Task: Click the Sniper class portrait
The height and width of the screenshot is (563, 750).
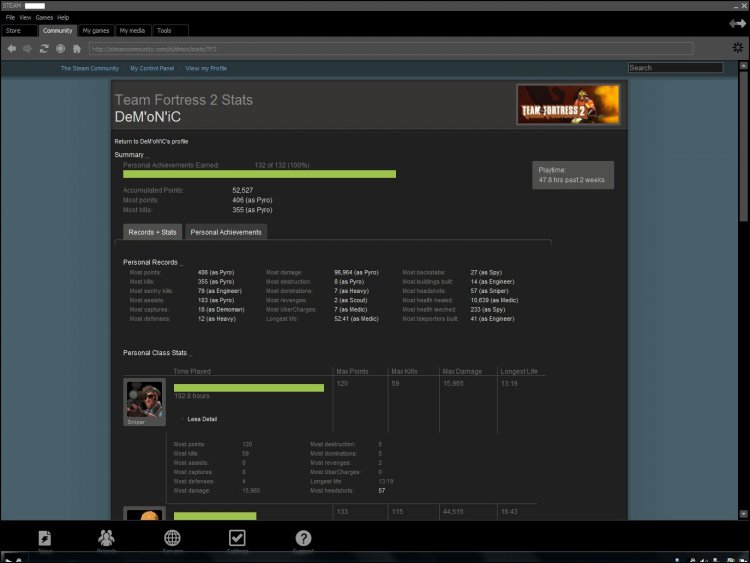Action: click(x=144, y=402)
